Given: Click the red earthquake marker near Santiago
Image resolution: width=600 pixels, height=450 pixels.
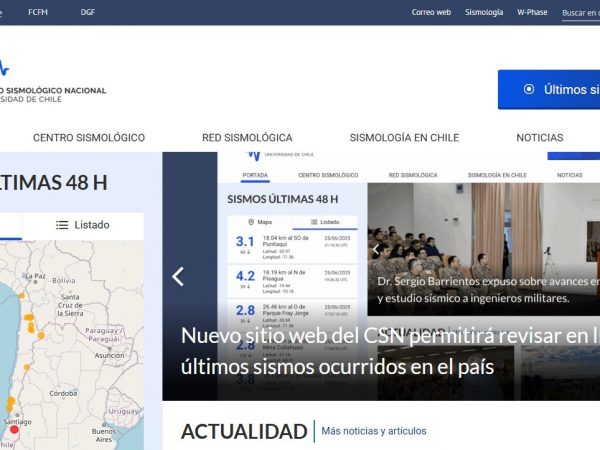Looking at the screenshot, I should [14, 430].
